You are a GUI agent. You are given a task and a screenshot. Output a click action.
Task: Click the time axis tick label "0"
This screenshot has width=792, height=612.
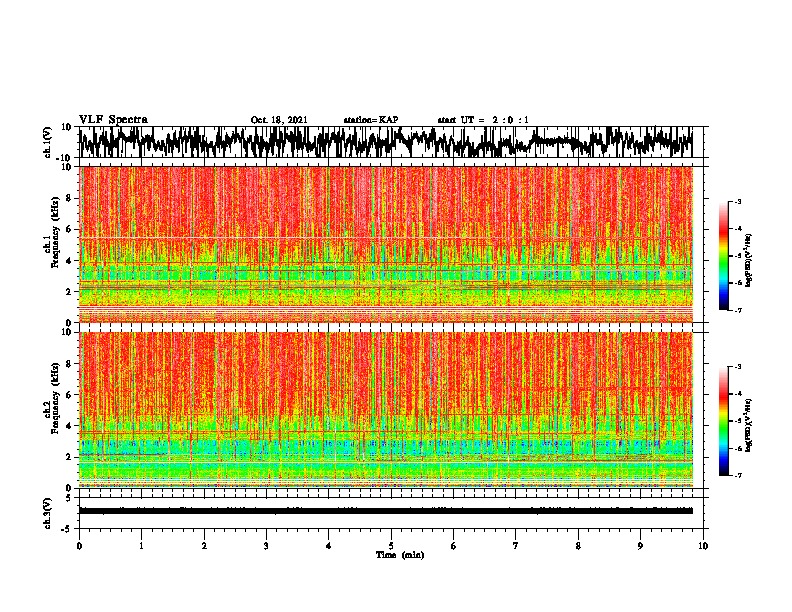point(79,546)
